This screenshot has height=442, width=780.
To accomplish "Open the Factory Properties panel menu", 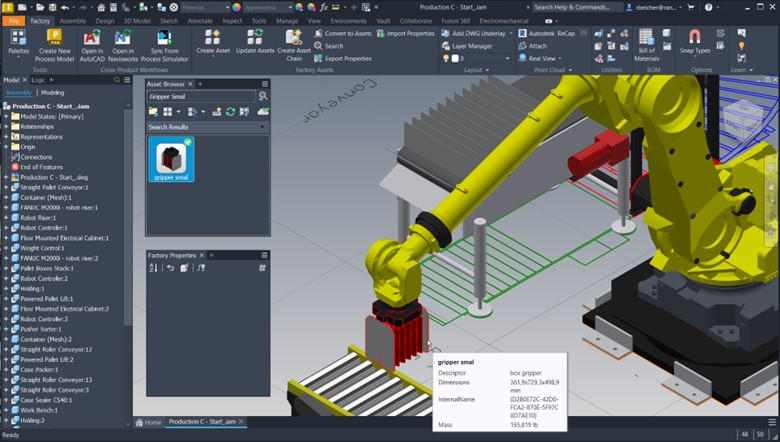I will tap(264, 255).
